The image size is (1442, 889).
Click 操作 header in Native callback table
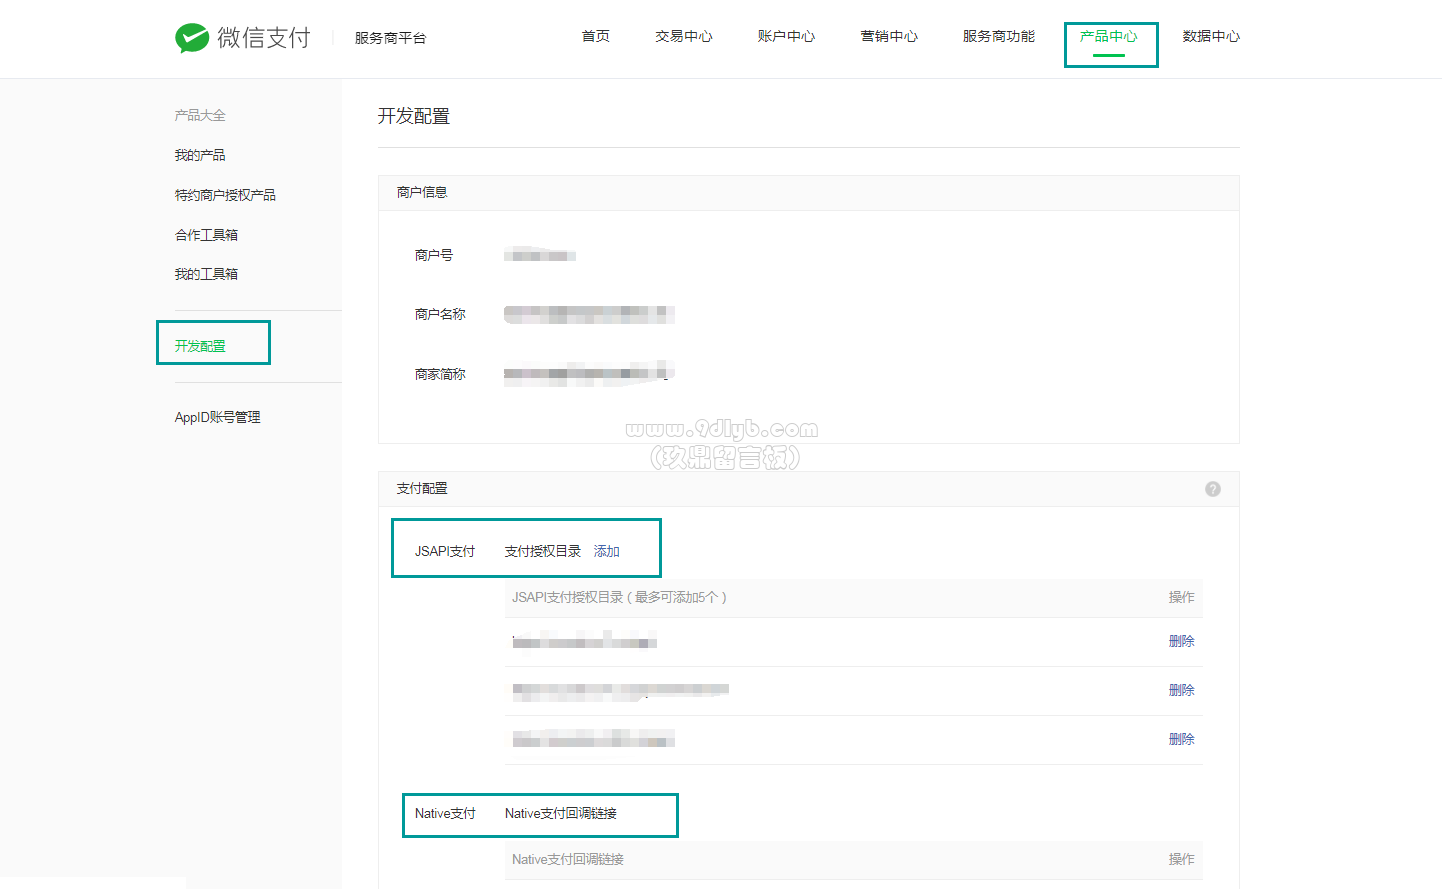(x=1182, y=859)
